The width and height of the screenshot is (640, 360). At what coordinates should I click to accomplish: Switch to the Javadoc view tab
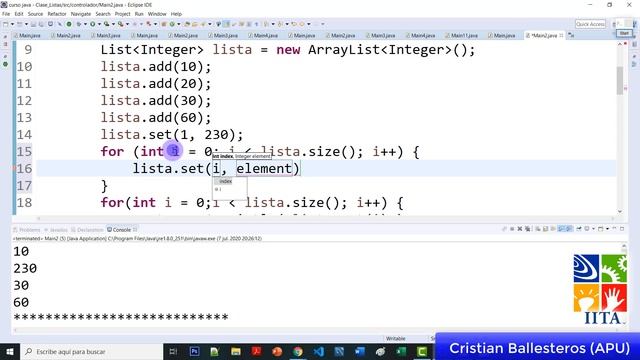click(x=56, y=230)
